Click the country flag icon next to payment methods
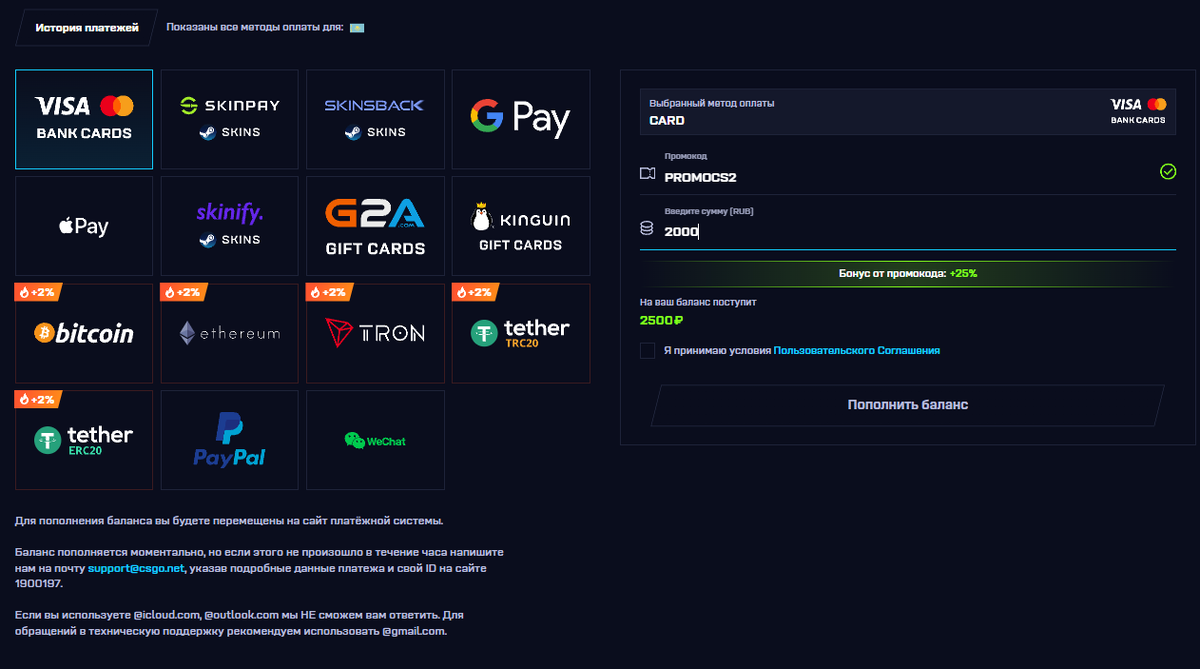This screenshot has height=669, width=1200. point(357,28)
